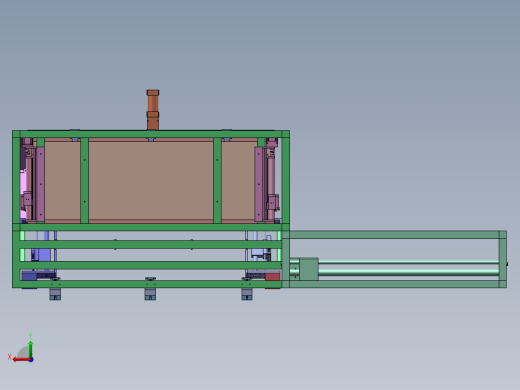Viewport: 520px width, 390px height.
Task: Select the large brown center panel
Action: point(151,180)
